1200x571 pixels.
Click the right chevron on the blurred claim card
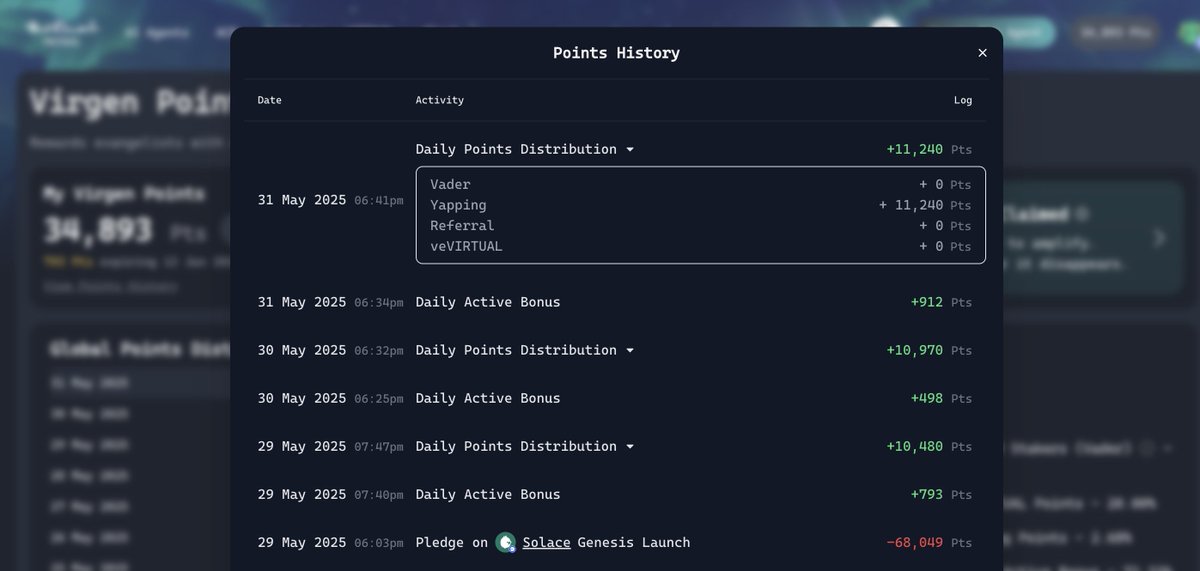(1159, 238)
